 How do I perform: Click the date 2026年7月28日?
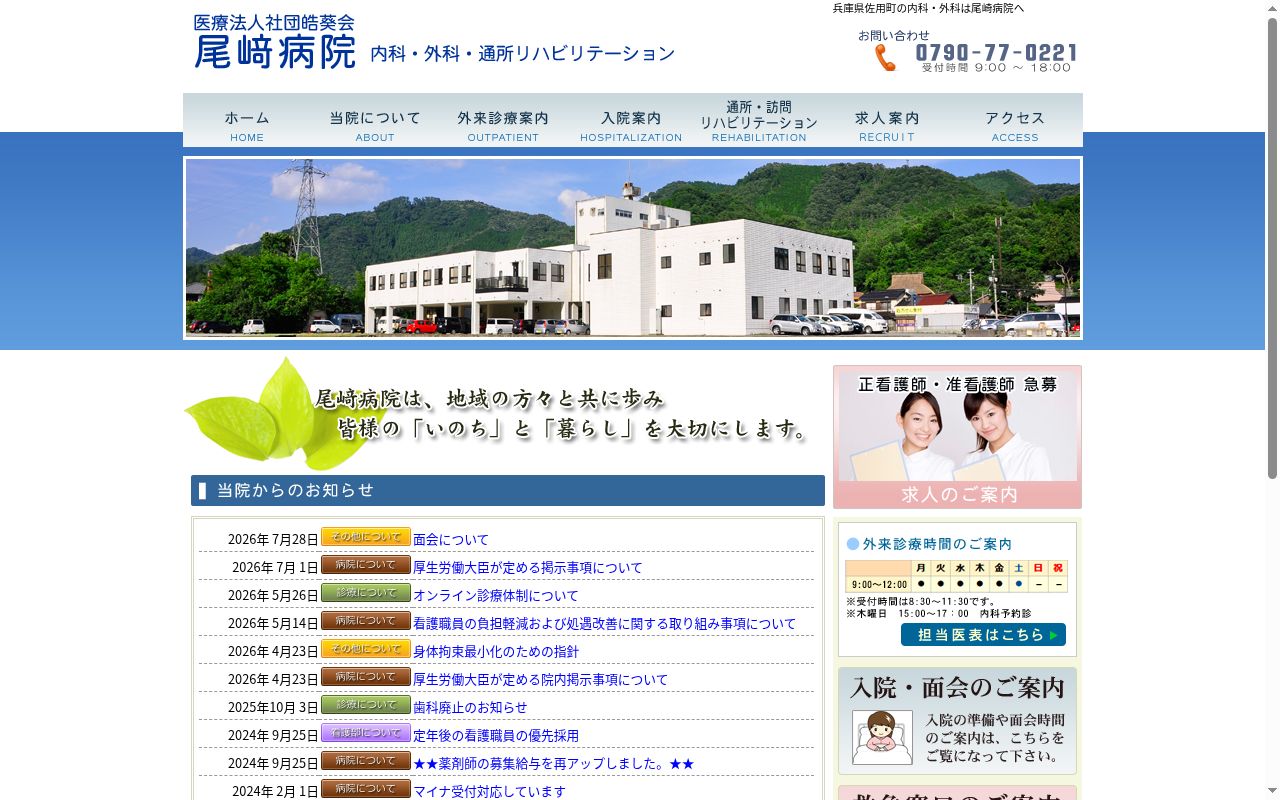click(x=273, y=539)
